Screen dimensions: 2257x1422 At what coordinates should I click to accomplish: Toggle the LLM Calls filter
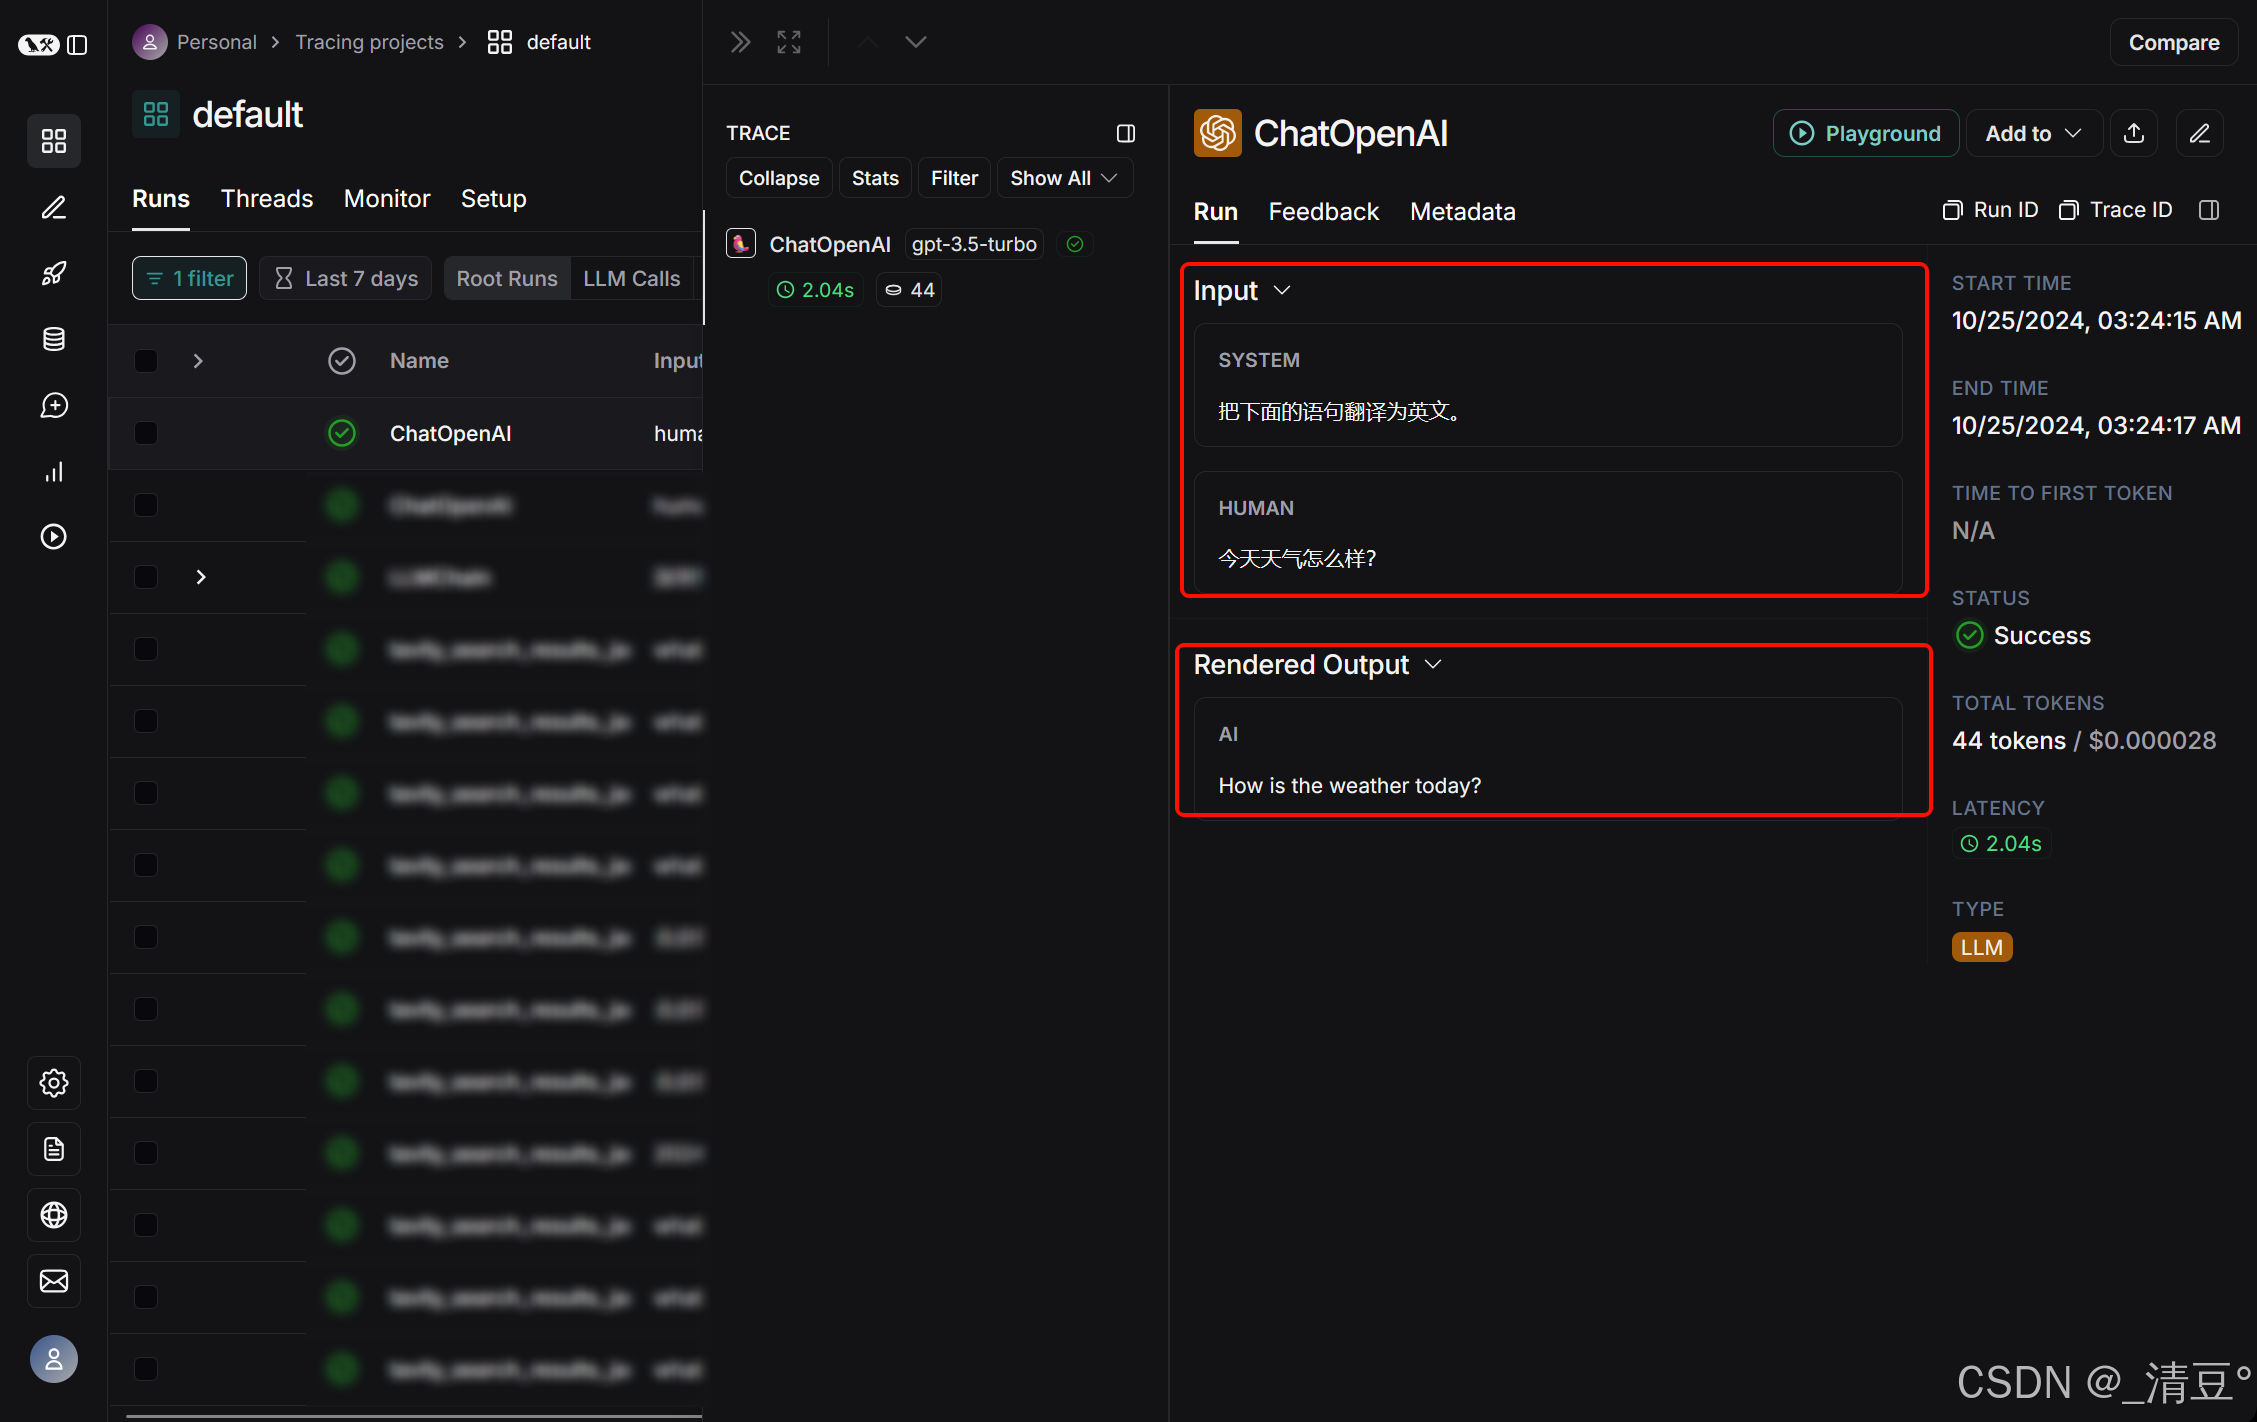(x=632, y=278)
